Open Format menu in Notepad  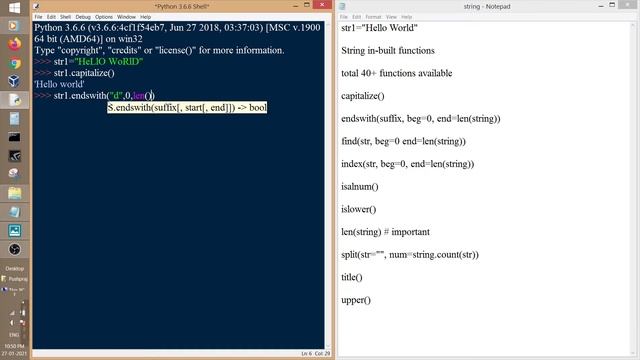(x=373, y=17)
